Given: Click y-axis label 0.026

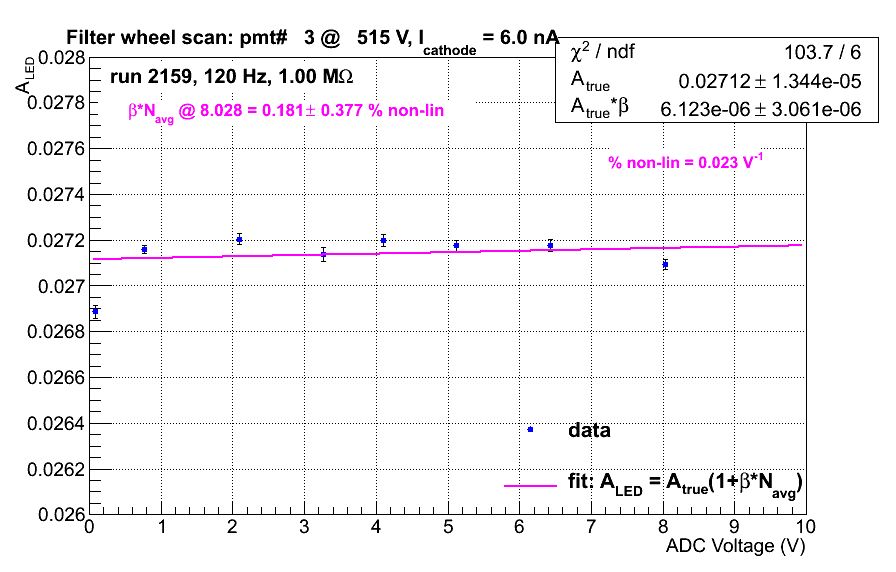Looking at the screenshot, I should (61, 514).
